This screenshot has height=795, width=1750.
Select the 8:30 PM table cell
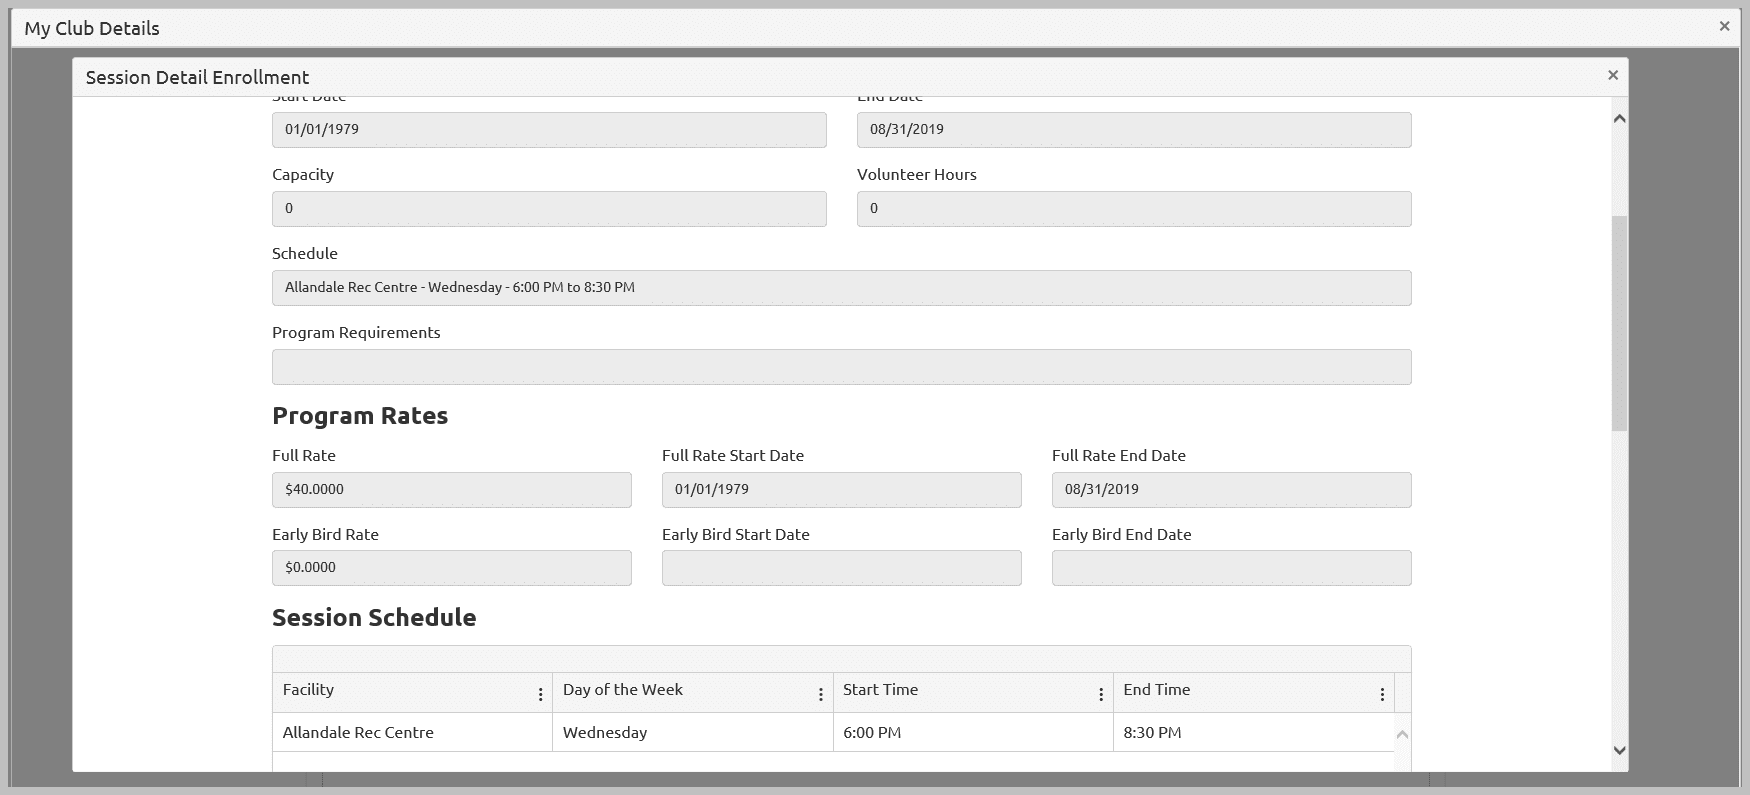(x=1254, y=732)
